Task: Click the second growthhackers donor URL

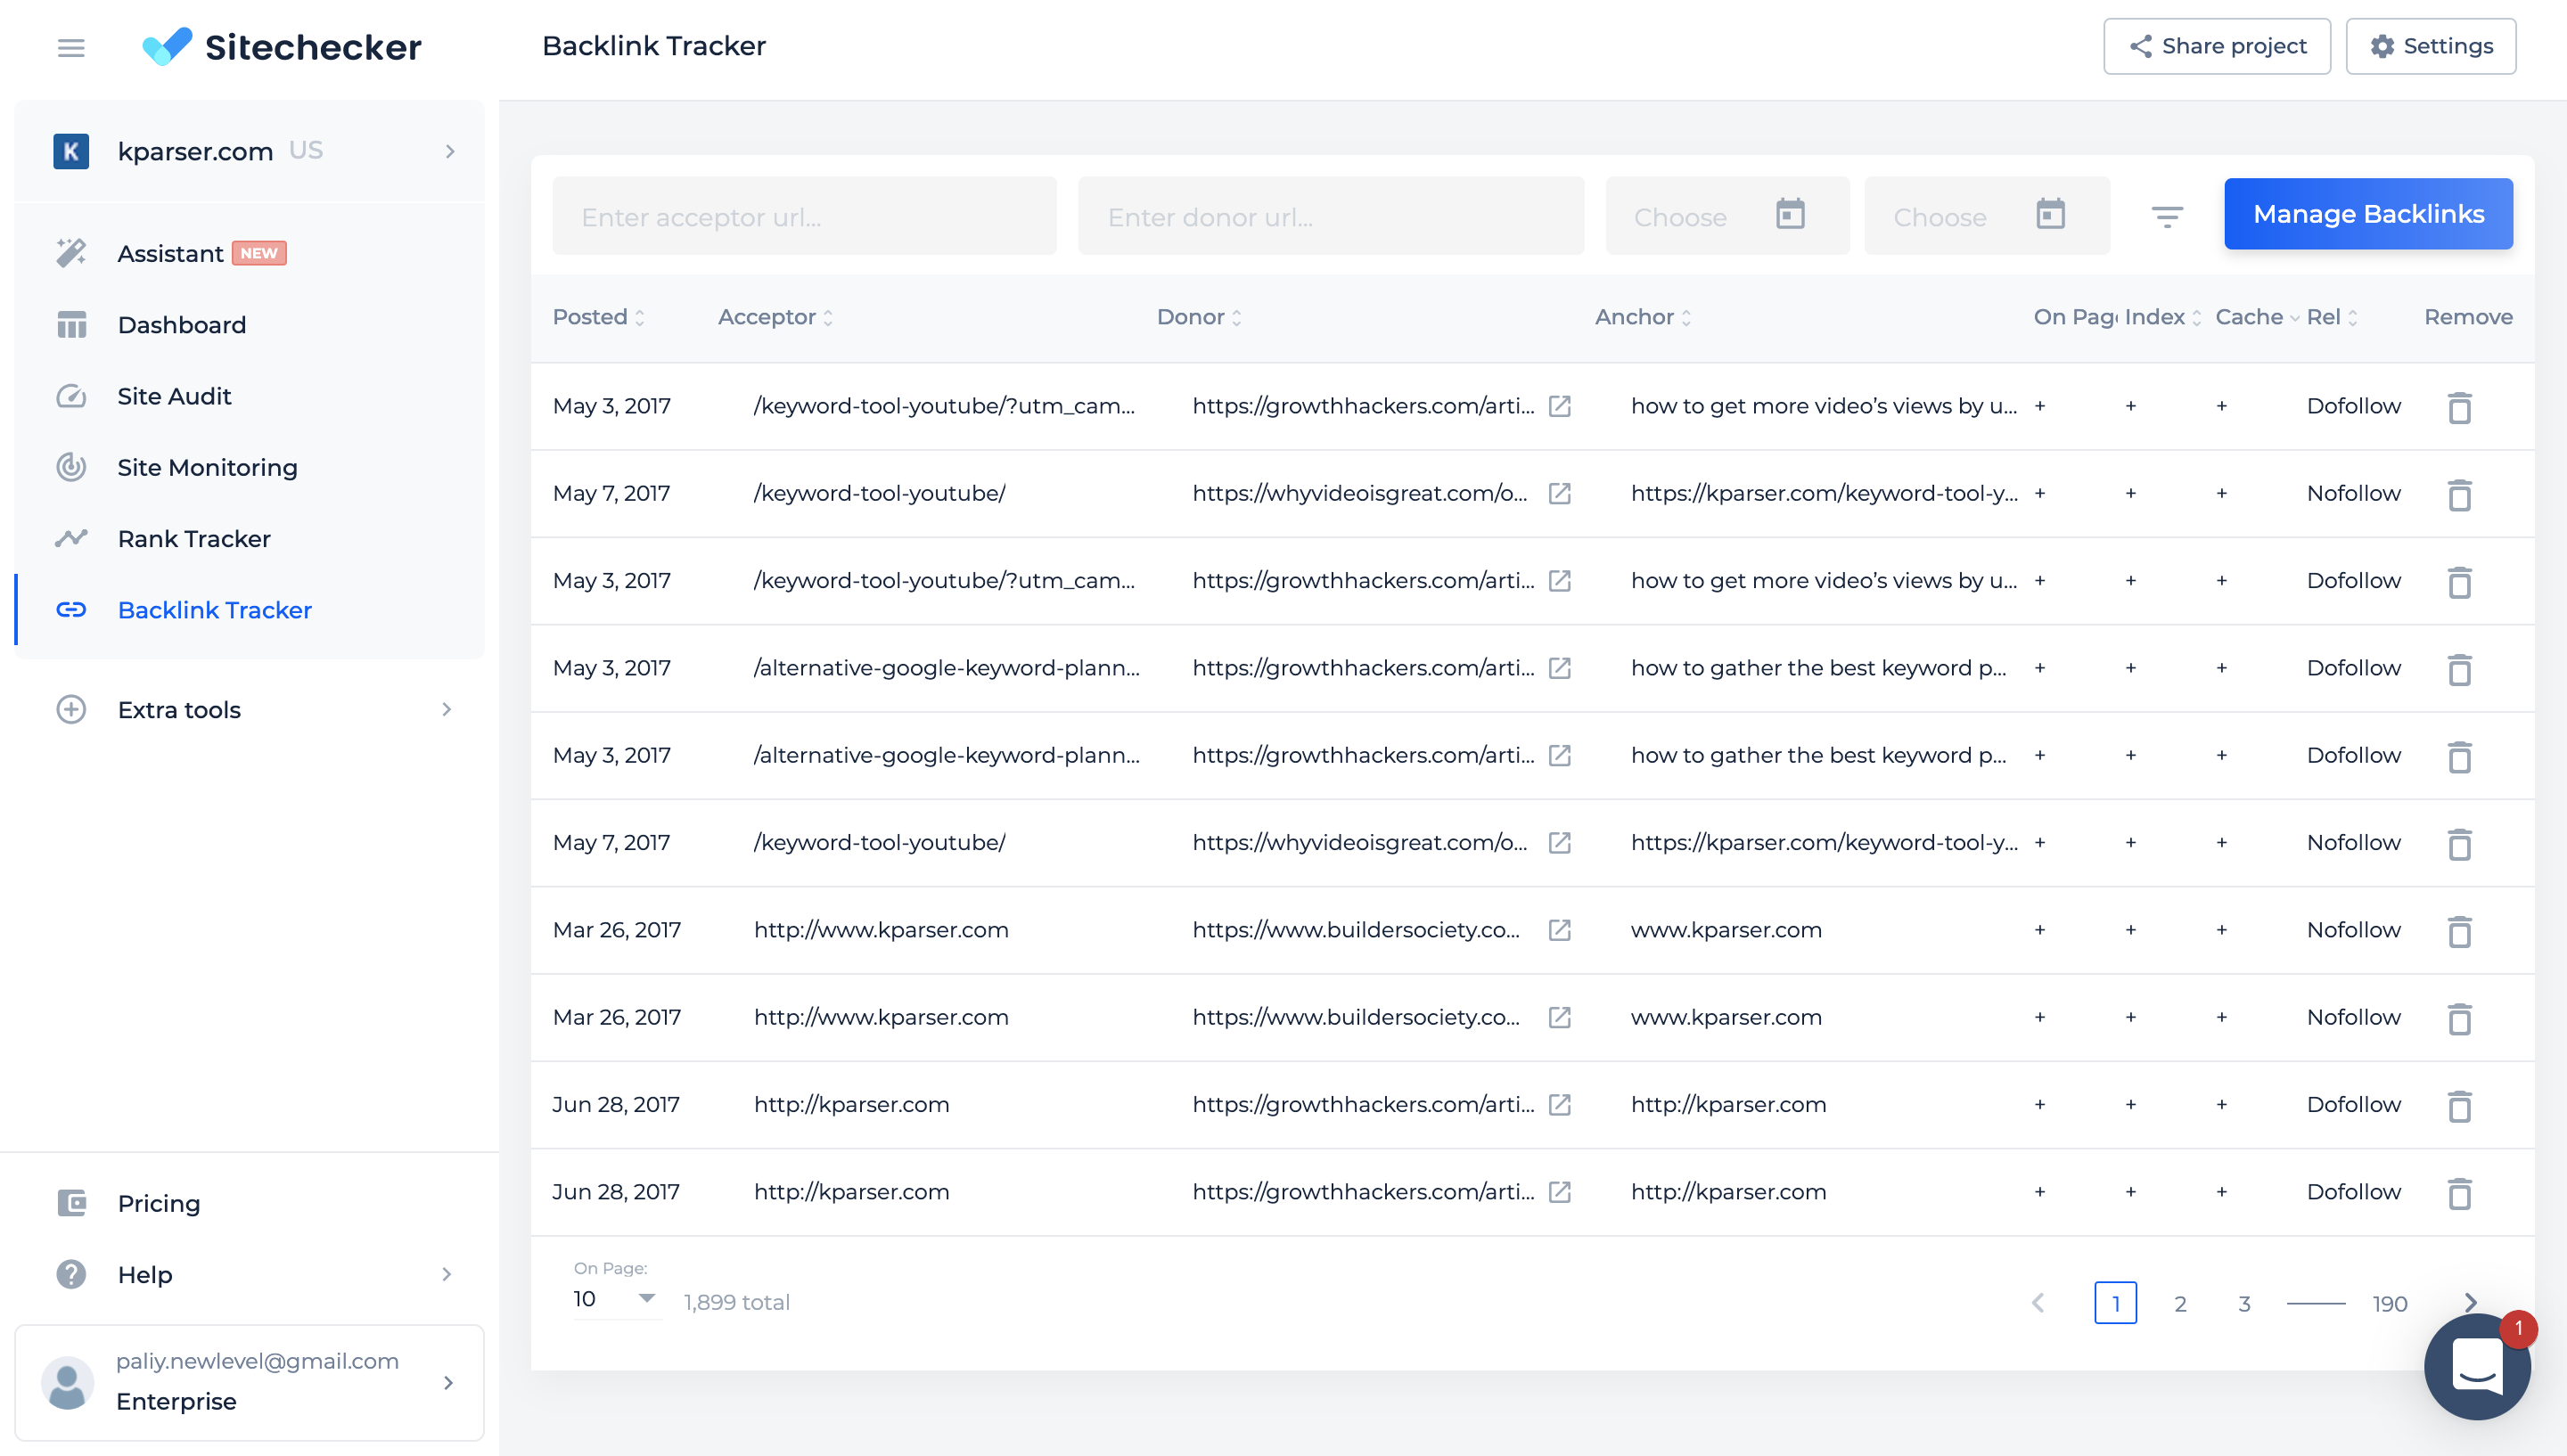Action: point(1363,581)
